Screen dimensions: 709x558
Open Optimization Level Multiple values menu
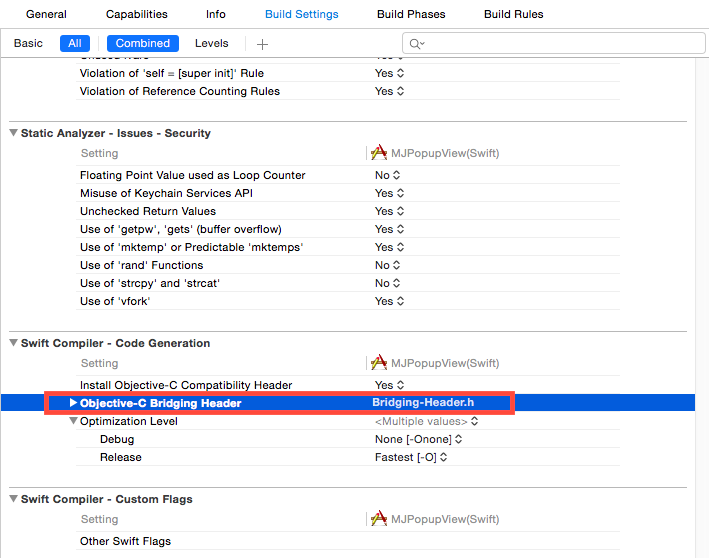[426, 421]
